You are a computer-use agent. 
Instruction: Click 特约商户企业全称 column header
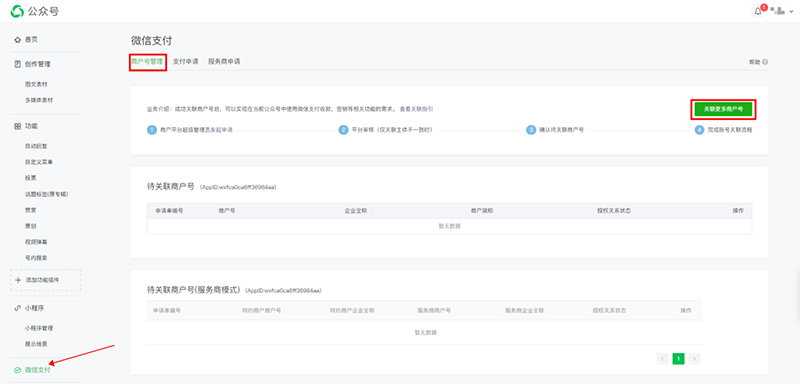pyautogui.click(x=352, y=310)
